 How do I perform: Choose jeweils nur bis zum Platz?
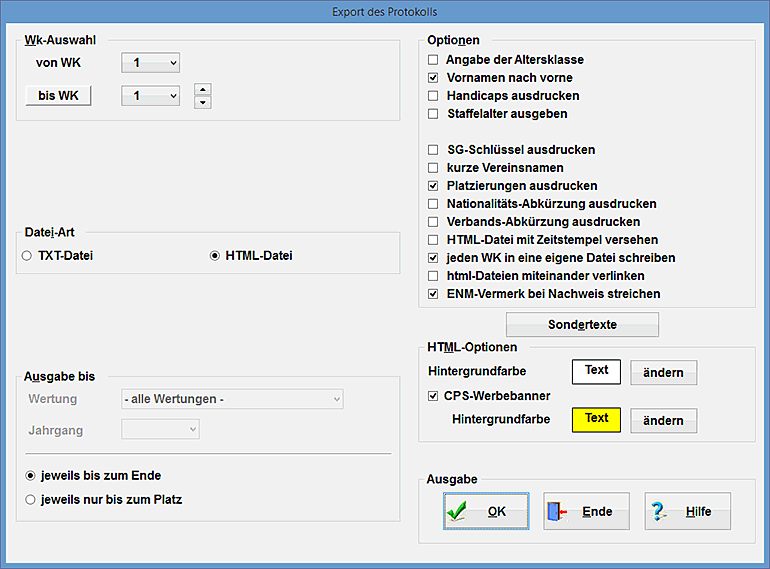pos(31,499)
